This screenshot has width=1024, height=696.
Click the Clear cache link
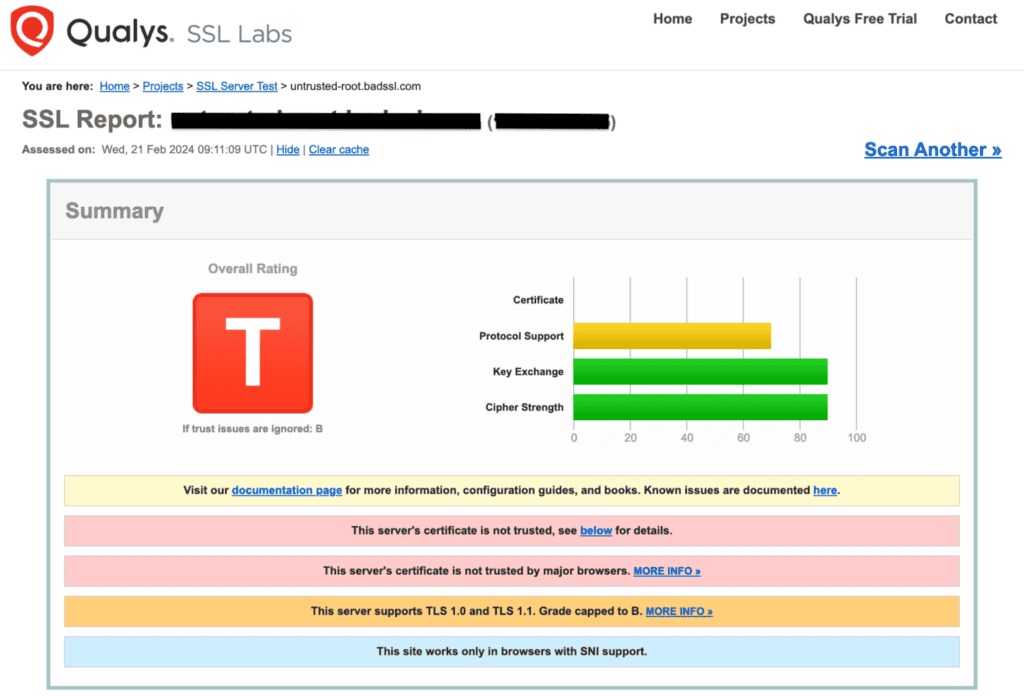[338, 150]
